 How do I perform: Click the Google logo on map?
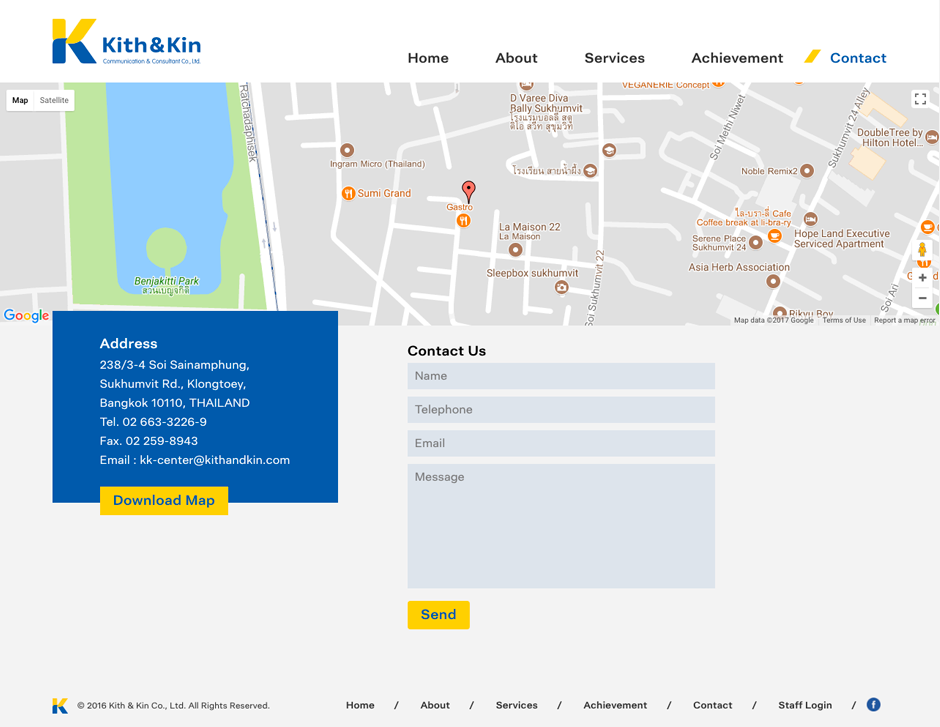(26, 315)
